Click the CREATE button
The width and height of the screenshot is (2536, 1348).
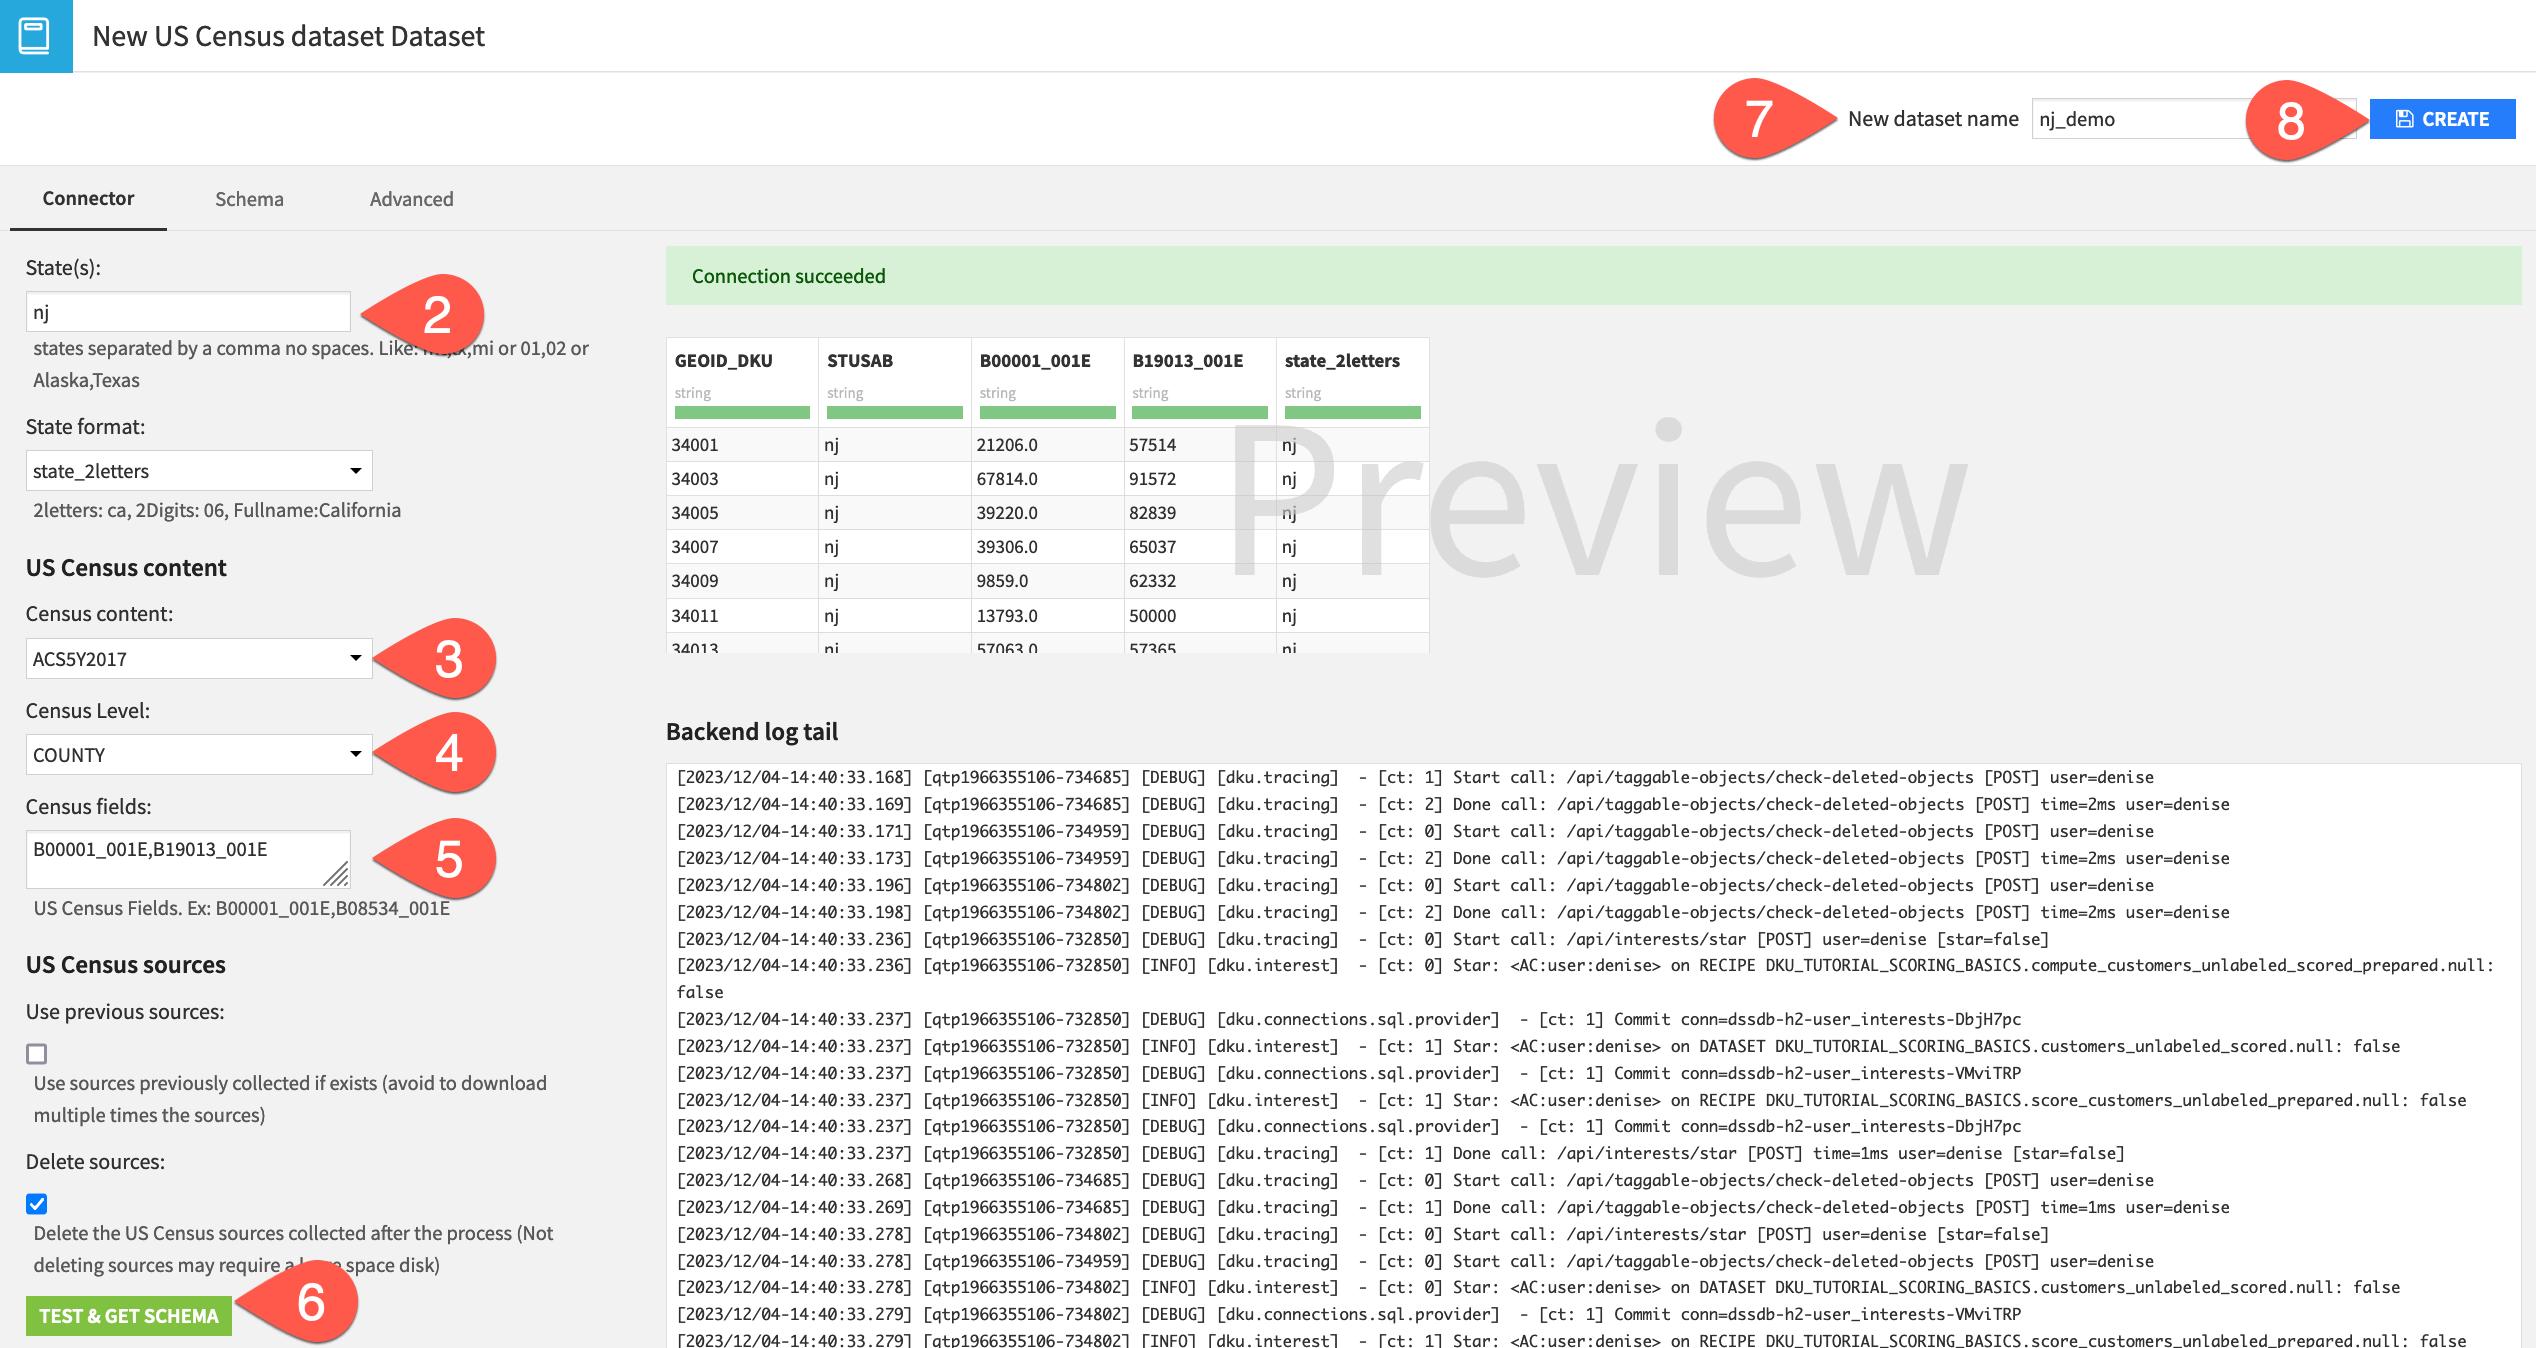coord(2442,119)
